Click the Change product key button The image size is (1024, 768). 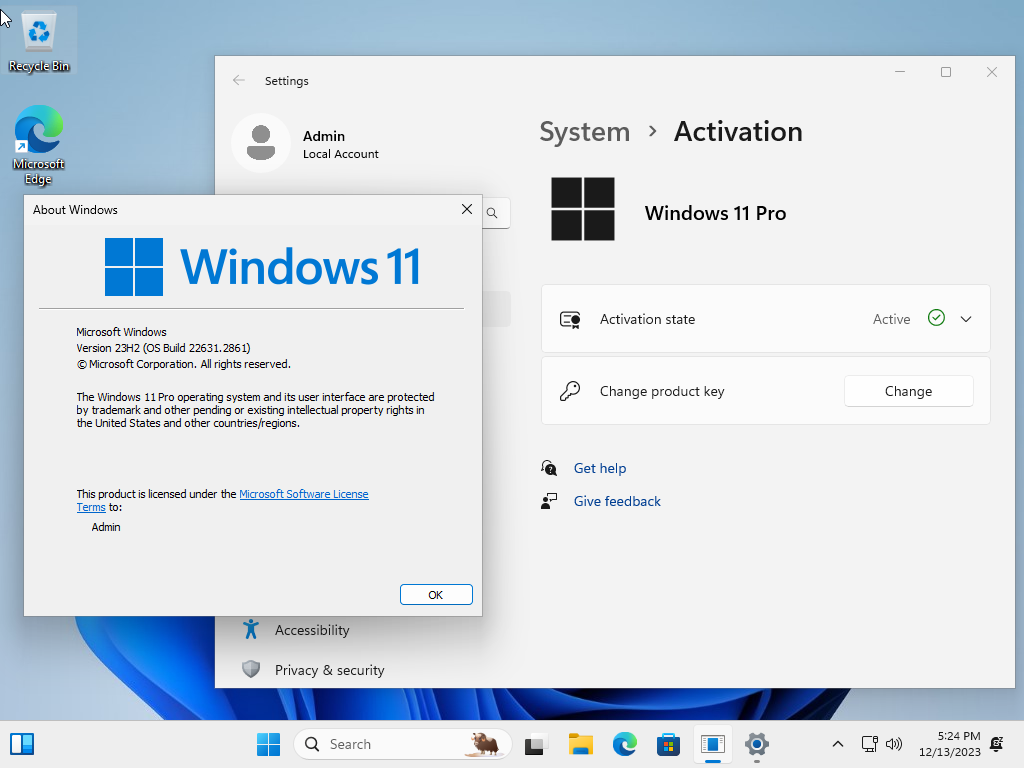click(x=908, y=391)
